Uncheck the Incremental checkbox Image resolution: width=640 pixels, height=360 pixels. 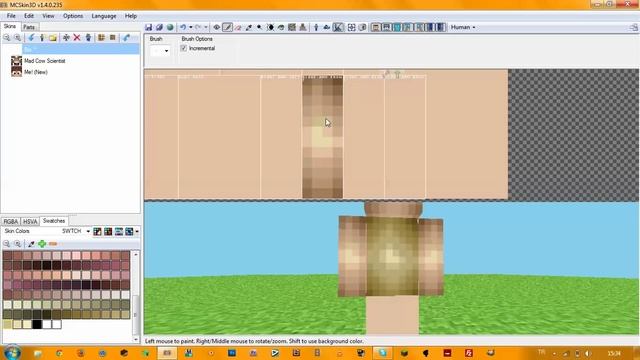184,48
